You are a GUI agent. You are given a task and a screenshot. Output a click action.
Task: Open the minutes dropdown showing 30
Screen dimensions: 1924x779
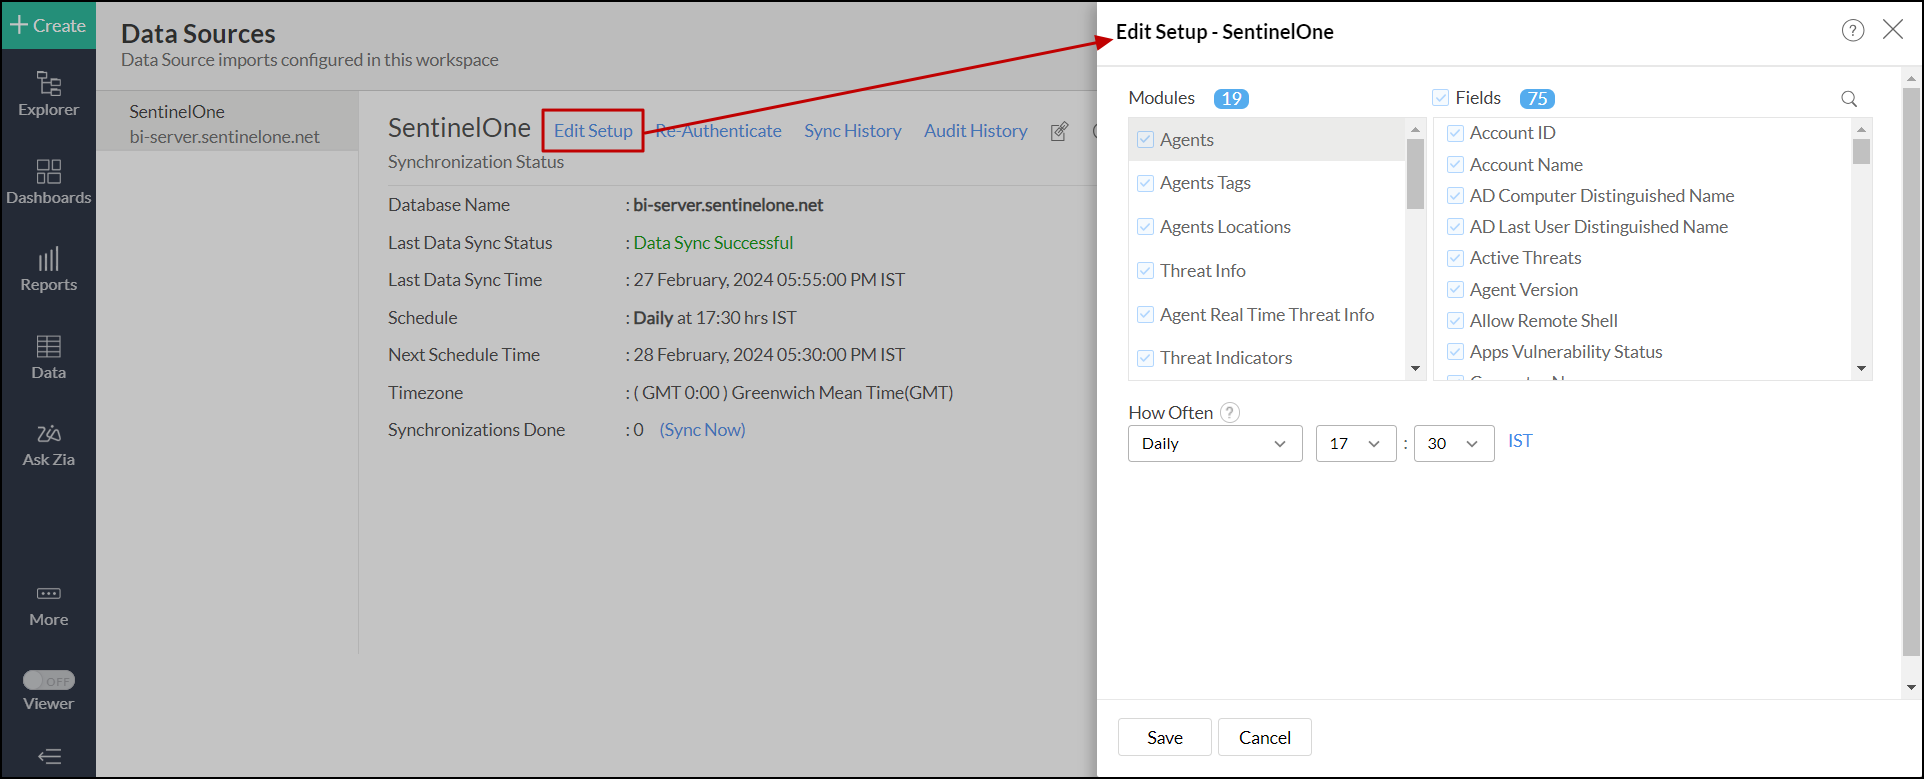[1453, 444]
